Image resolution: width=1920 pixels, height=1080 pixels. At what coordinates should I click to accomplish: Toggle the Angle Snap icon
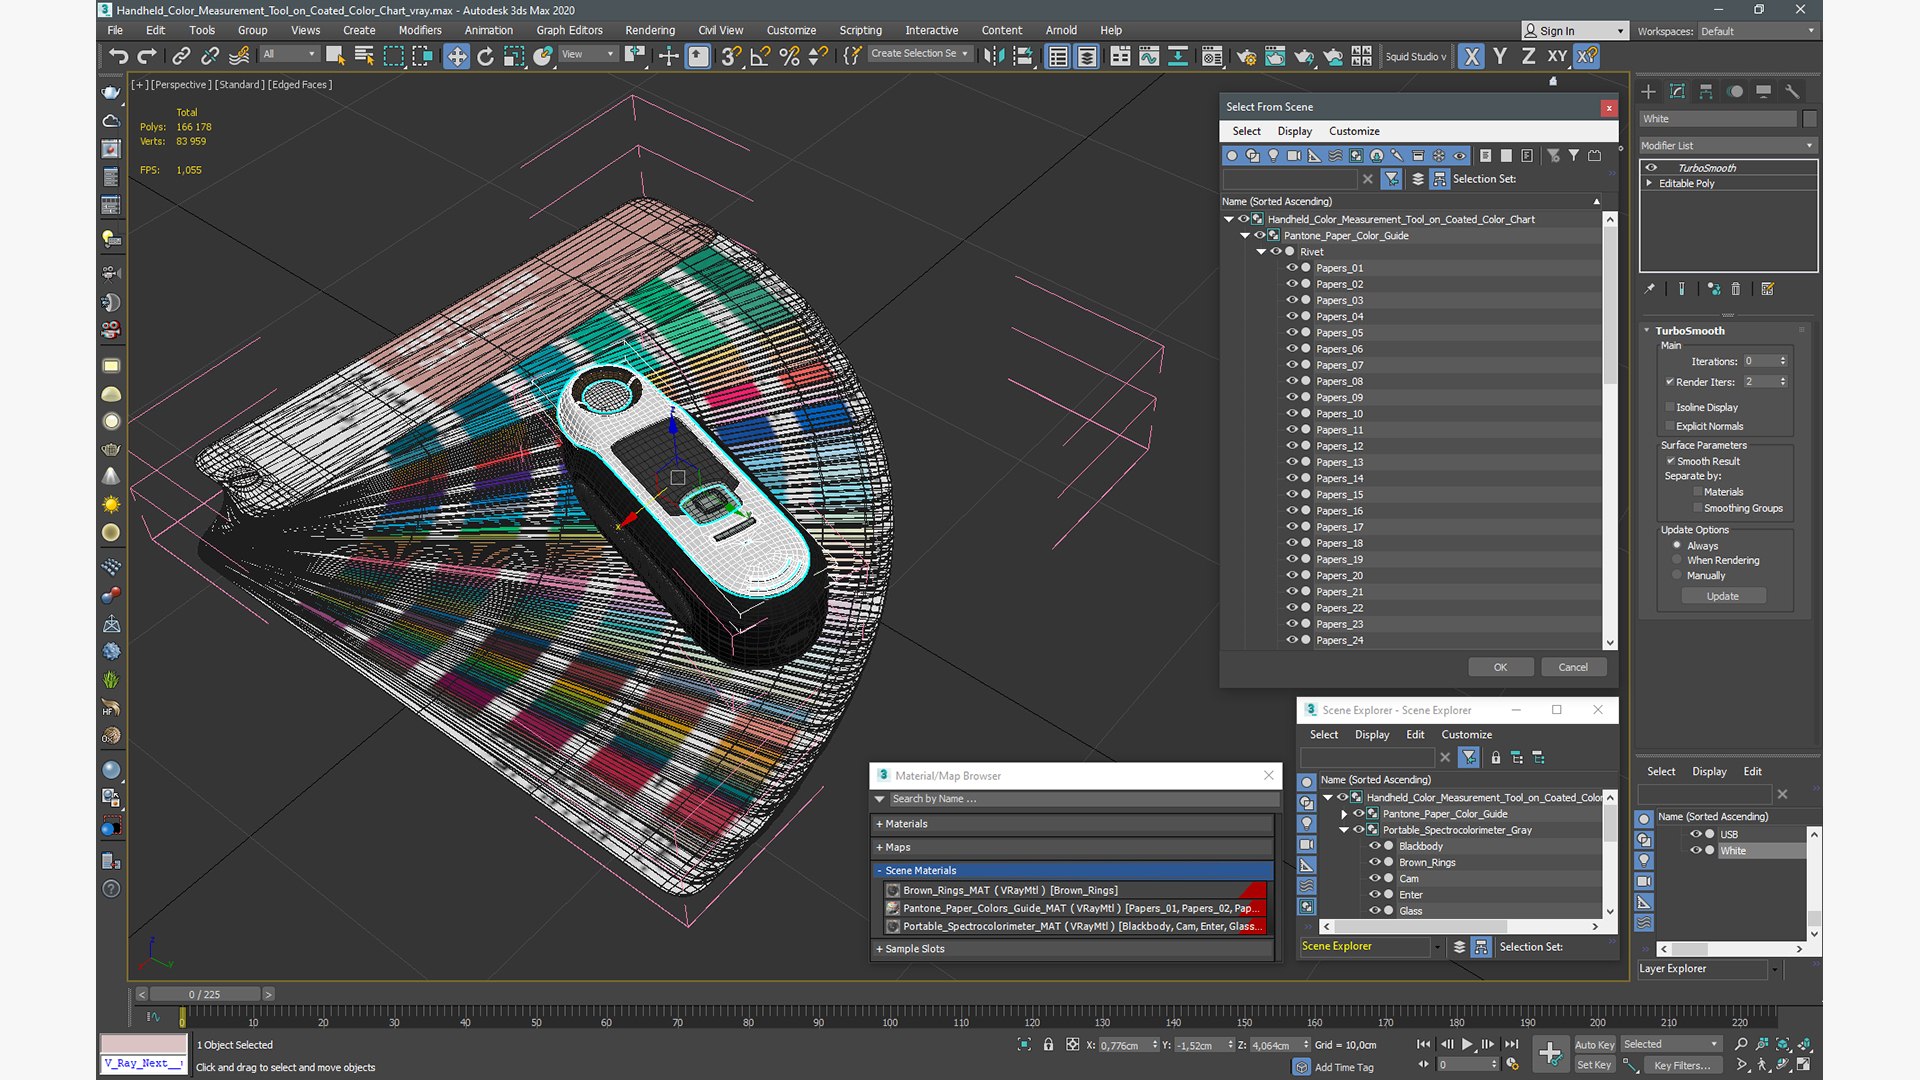pyautogui.click(x=760, y=56)
